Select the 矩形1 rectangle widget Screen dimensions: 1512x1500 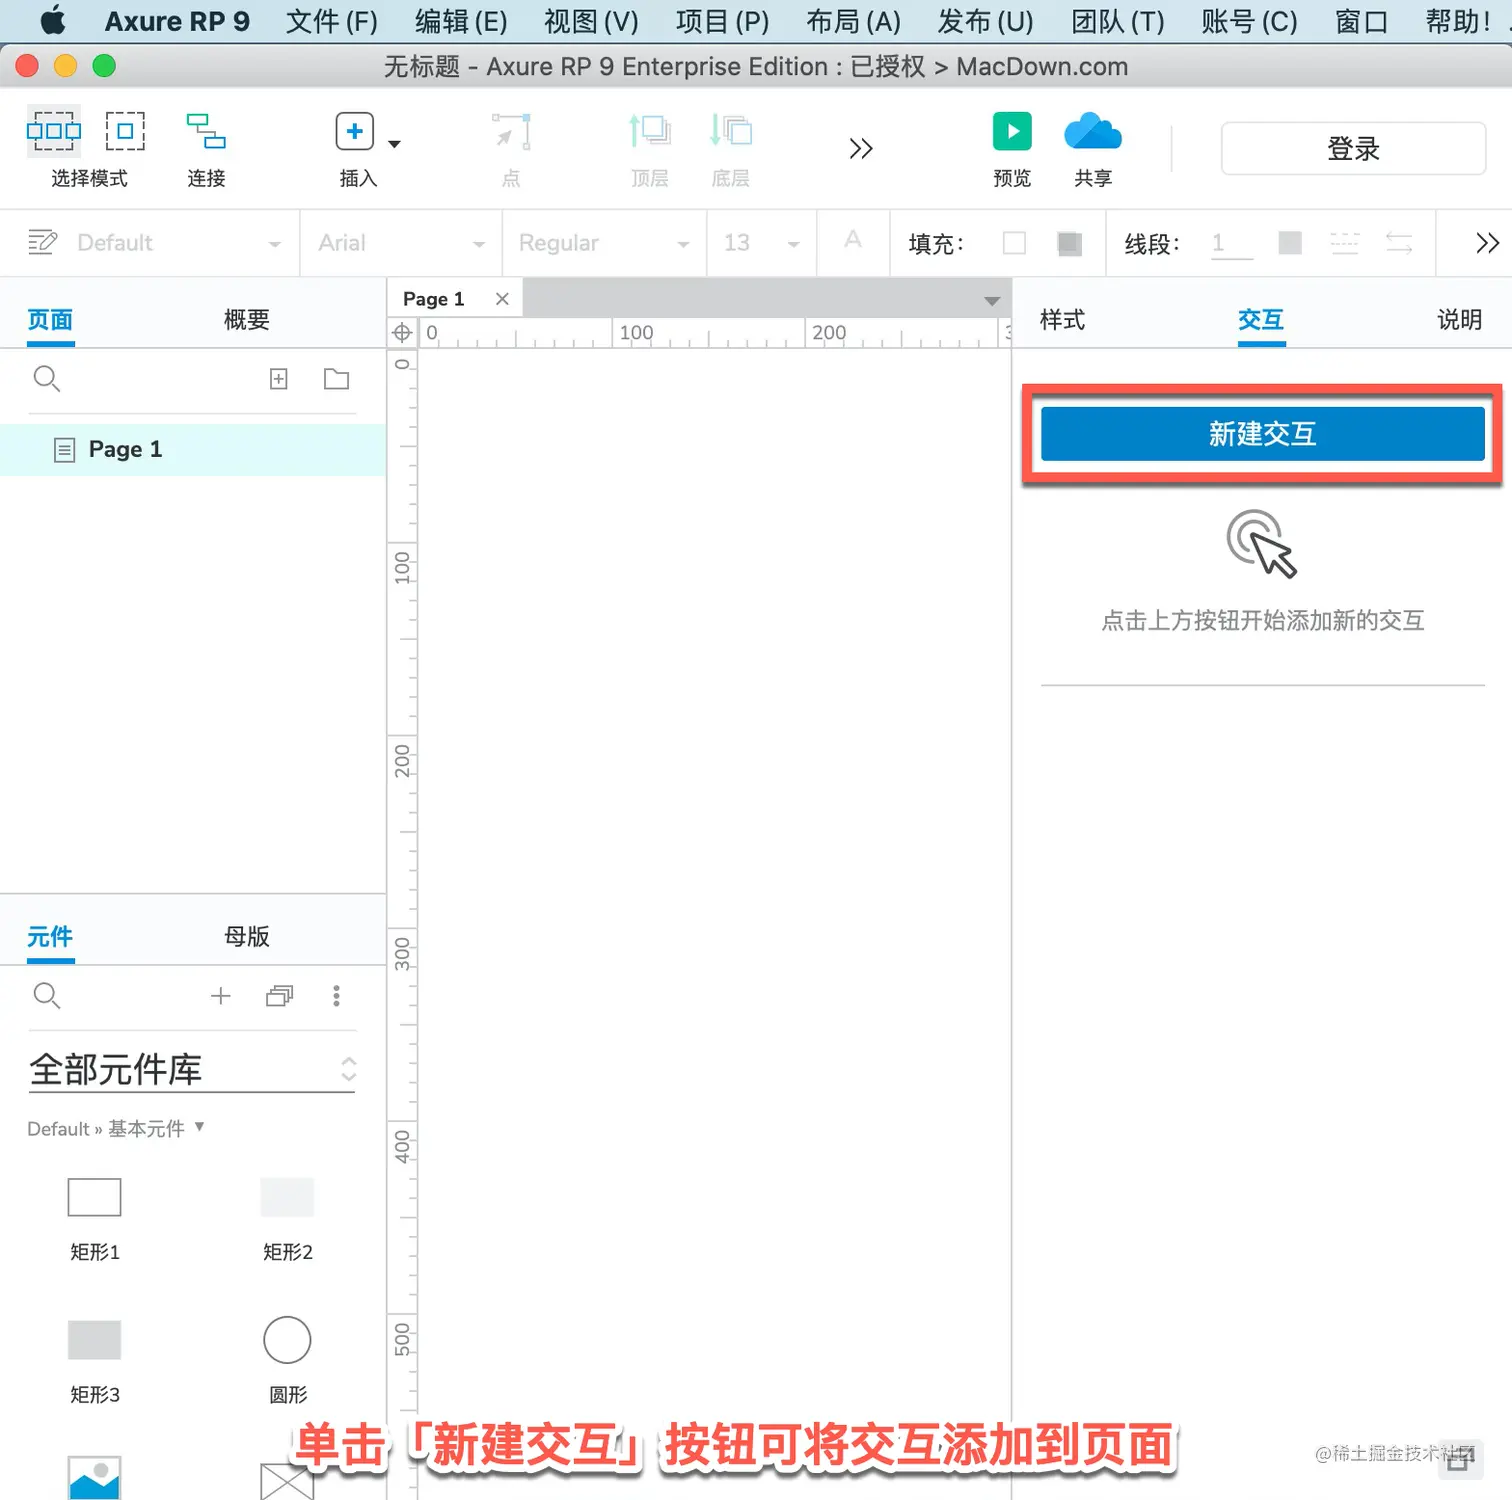94,1197
